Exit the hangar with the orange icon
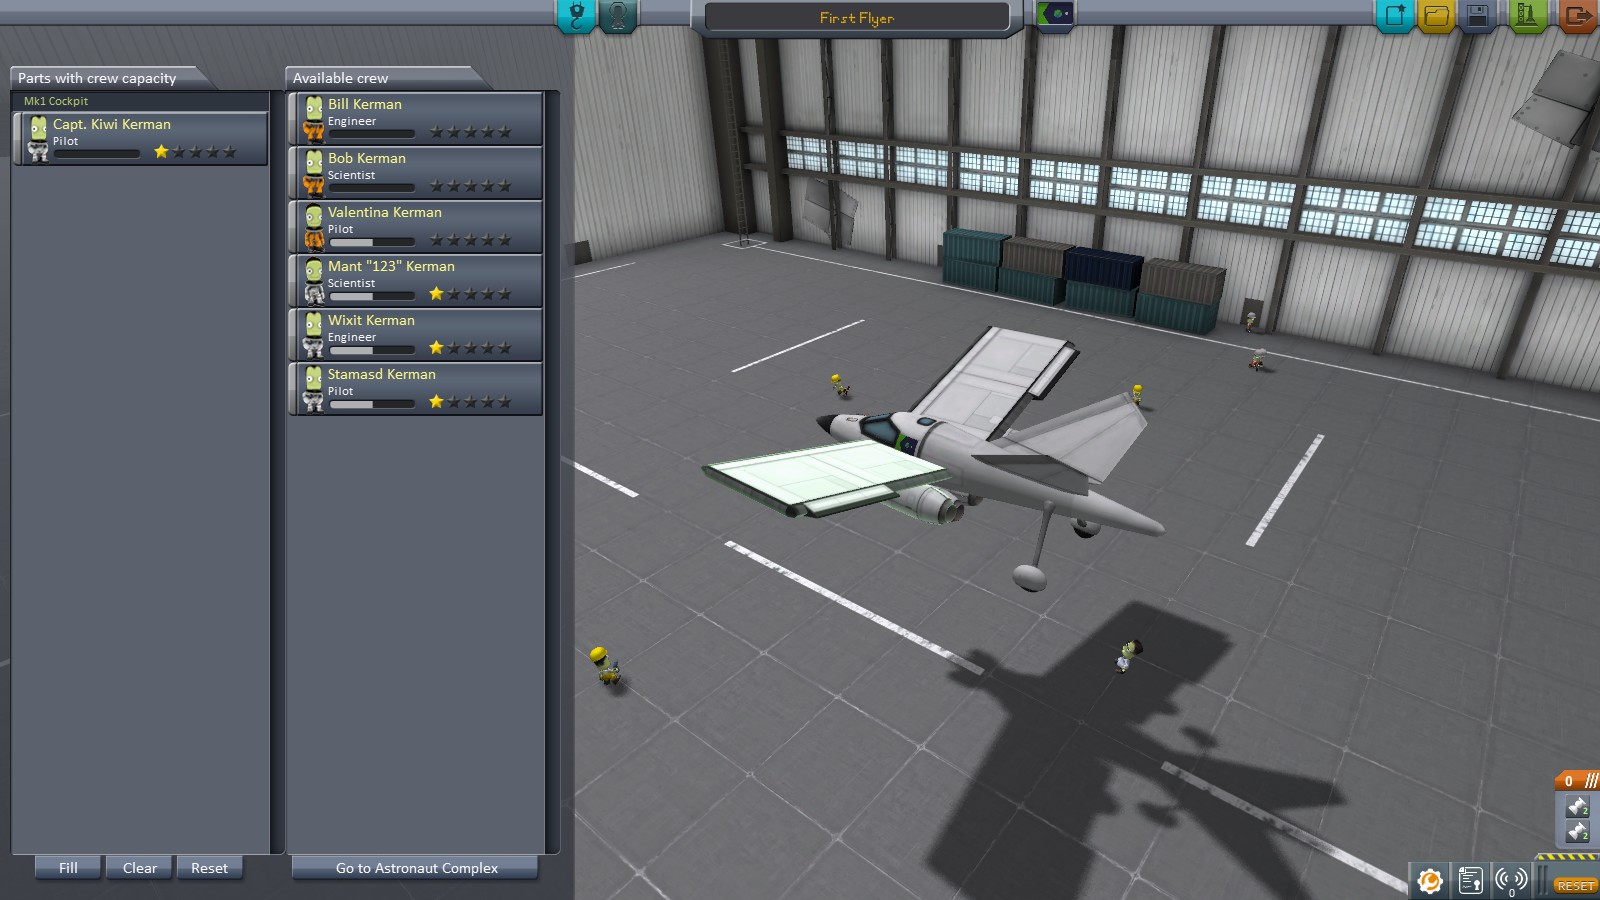1600x900 pixels. [x=1578, y=16]
